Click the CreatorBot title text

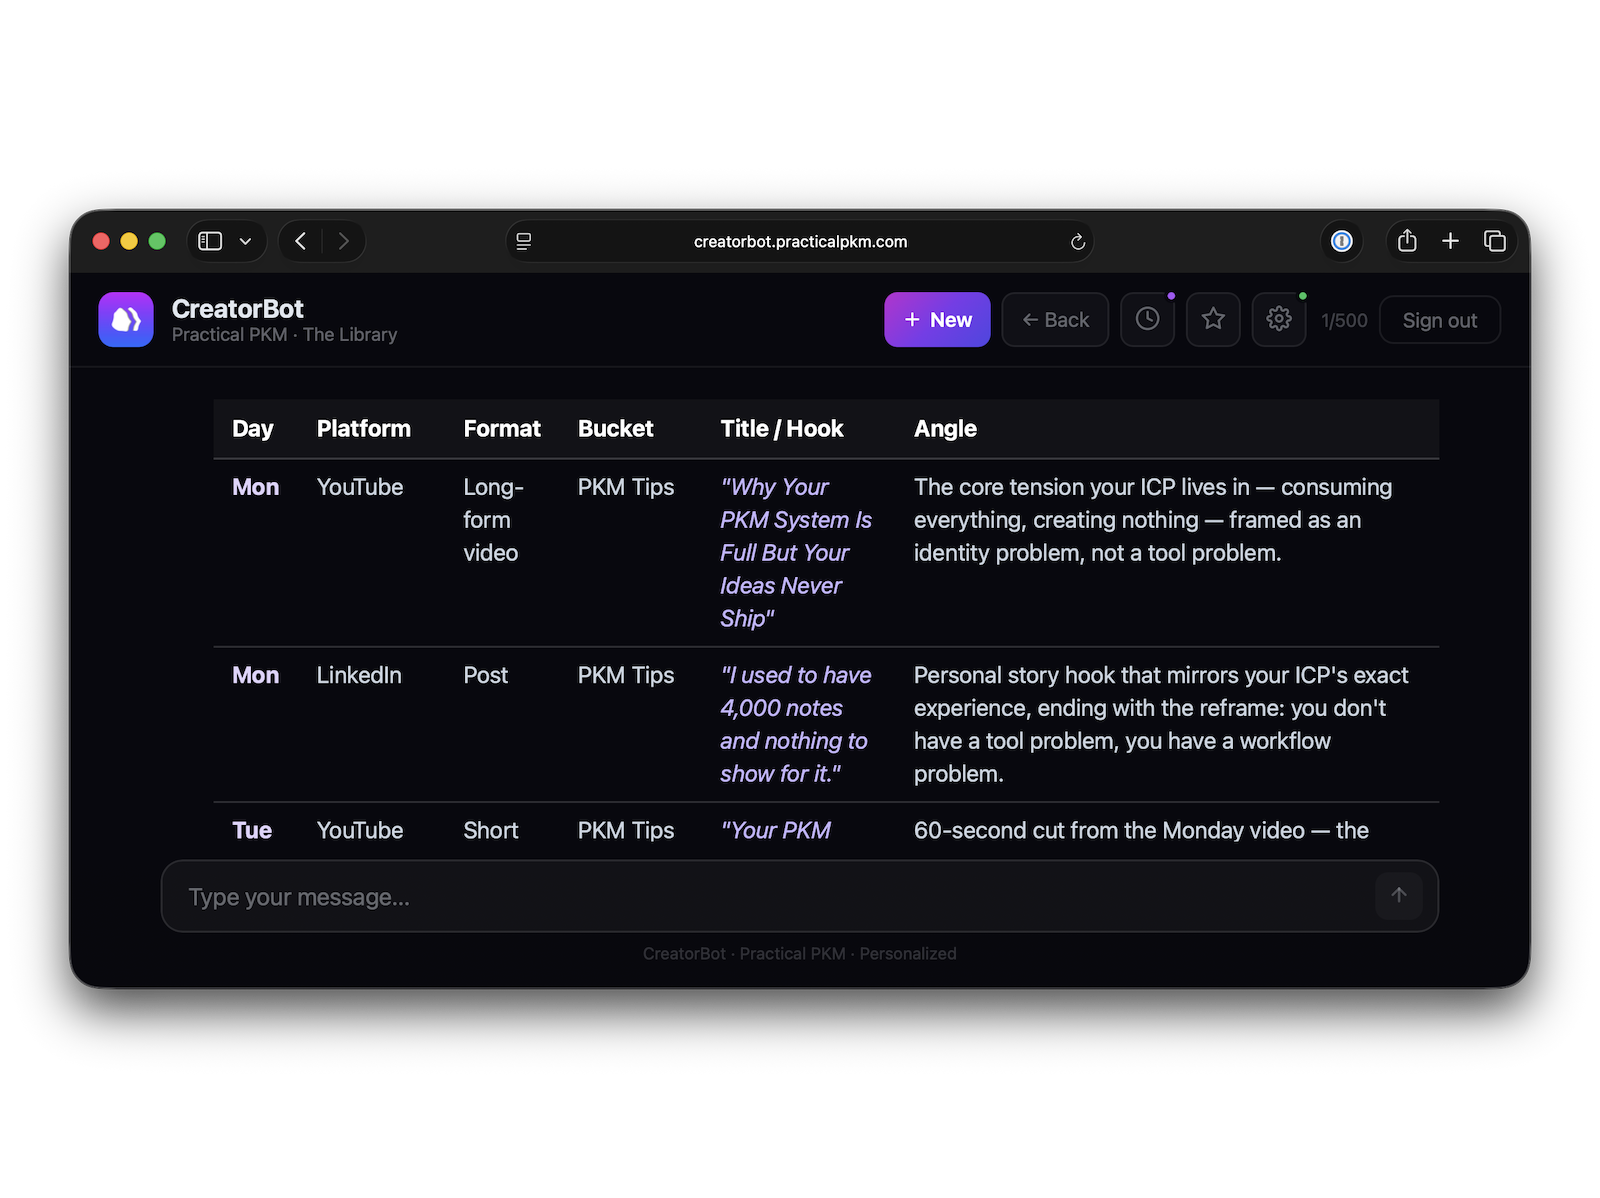tap(237, 309)
